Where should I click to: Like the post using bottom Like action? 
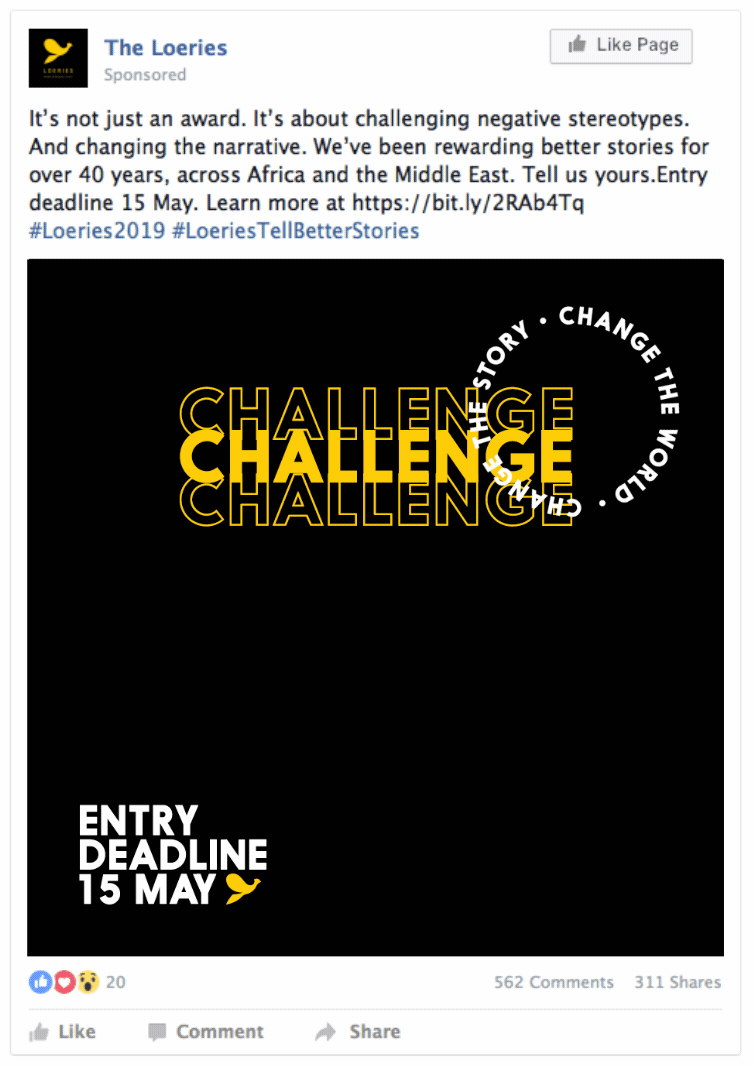tap(62, 1032)
